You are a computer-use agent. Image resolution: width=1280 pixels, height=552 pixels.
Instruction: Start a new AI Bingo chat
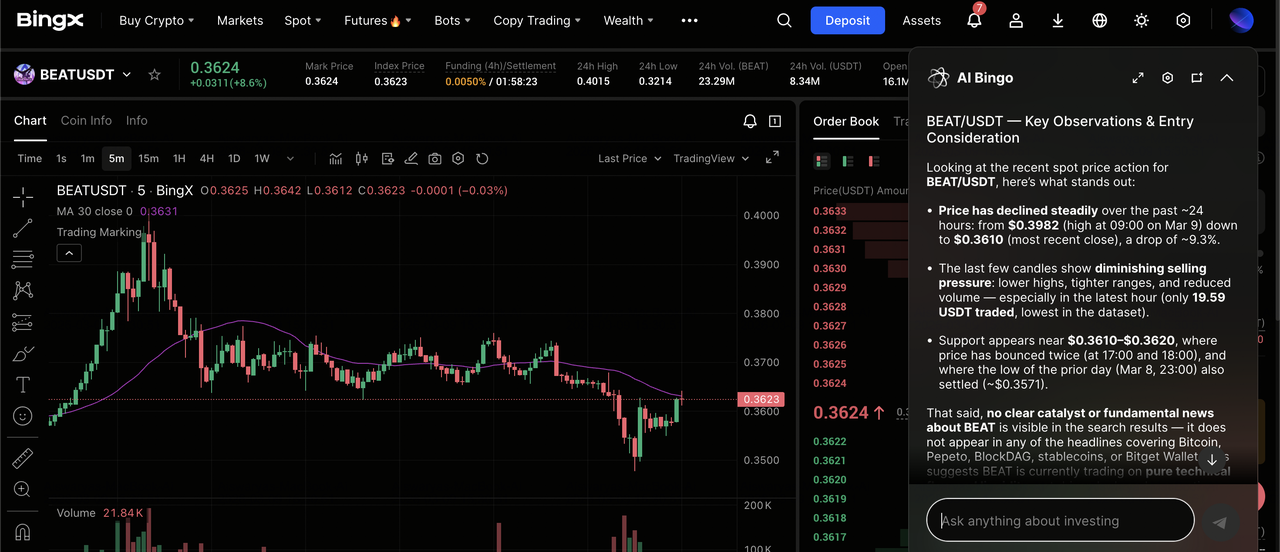coord(1196,78)
